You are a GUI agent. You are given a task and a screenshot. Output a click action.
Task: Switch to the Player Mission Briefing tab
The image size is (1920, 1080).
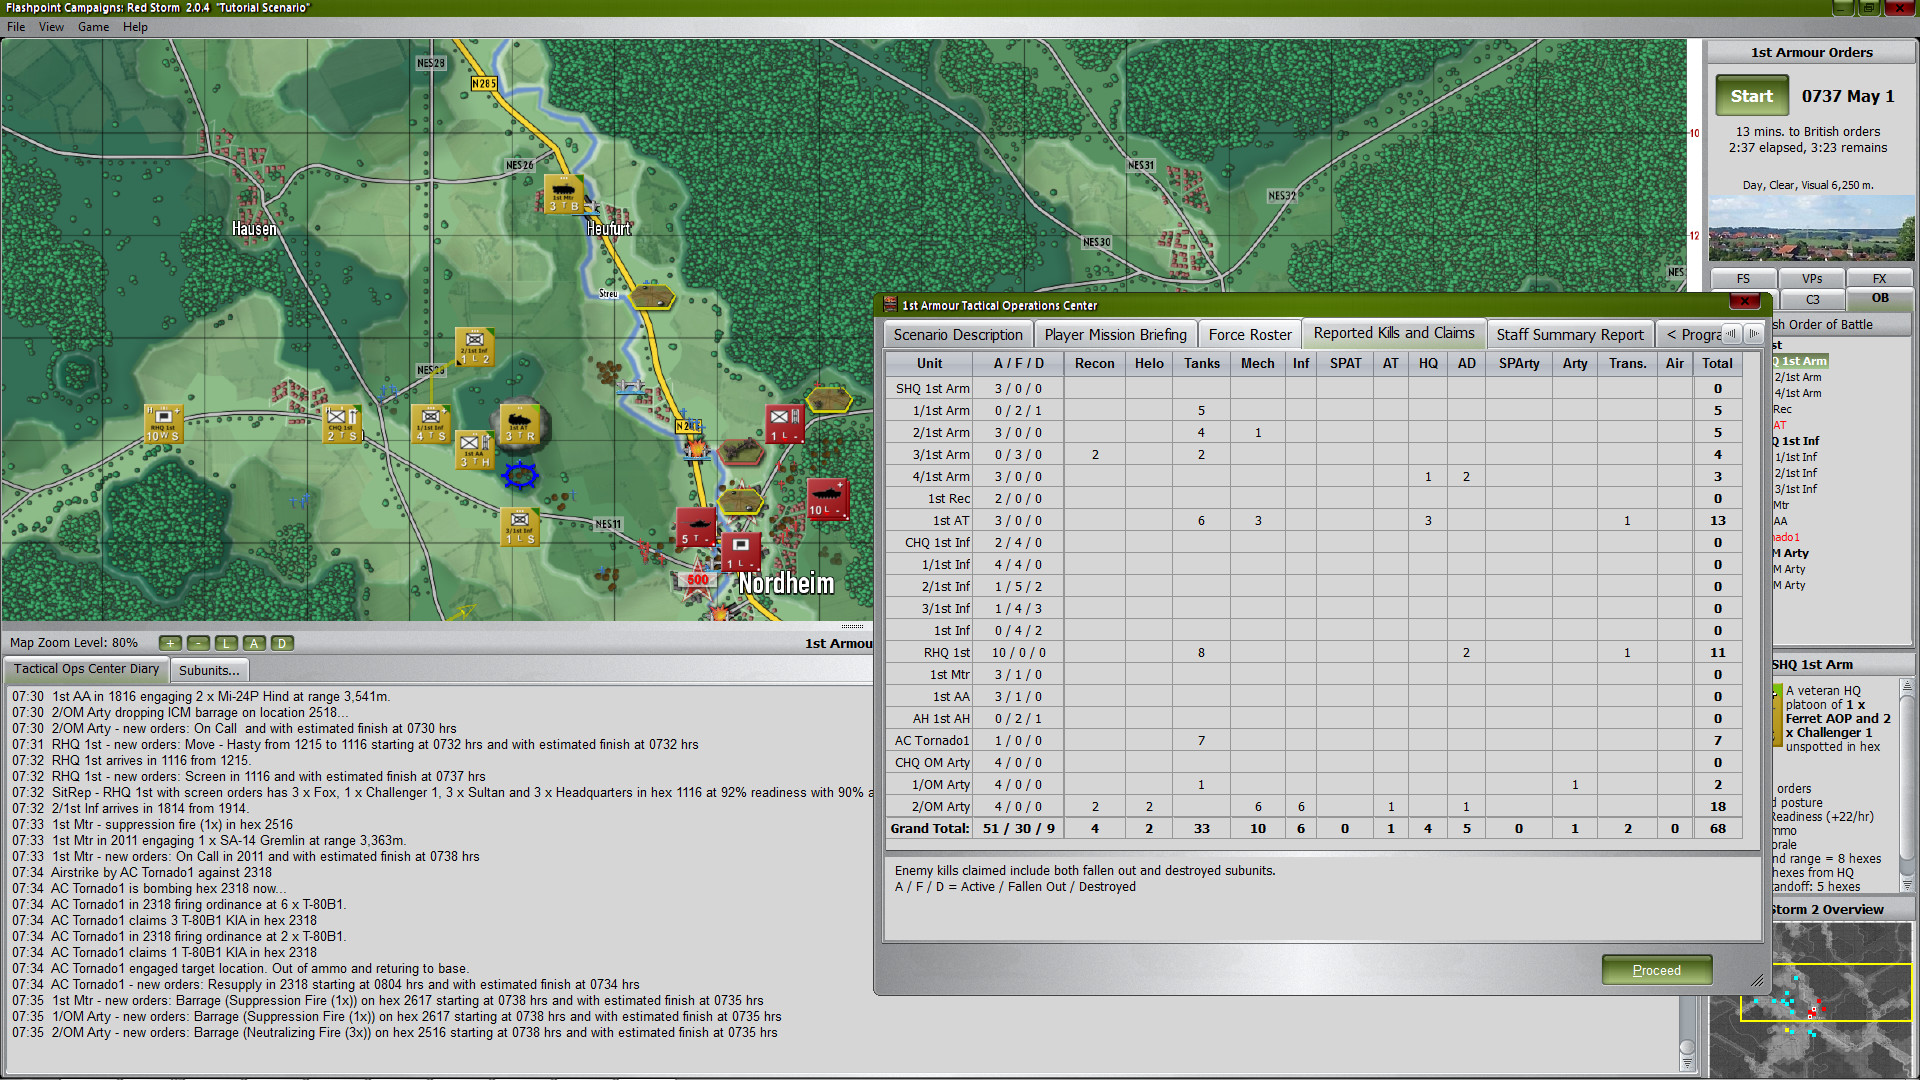(x=1115, y=335)
